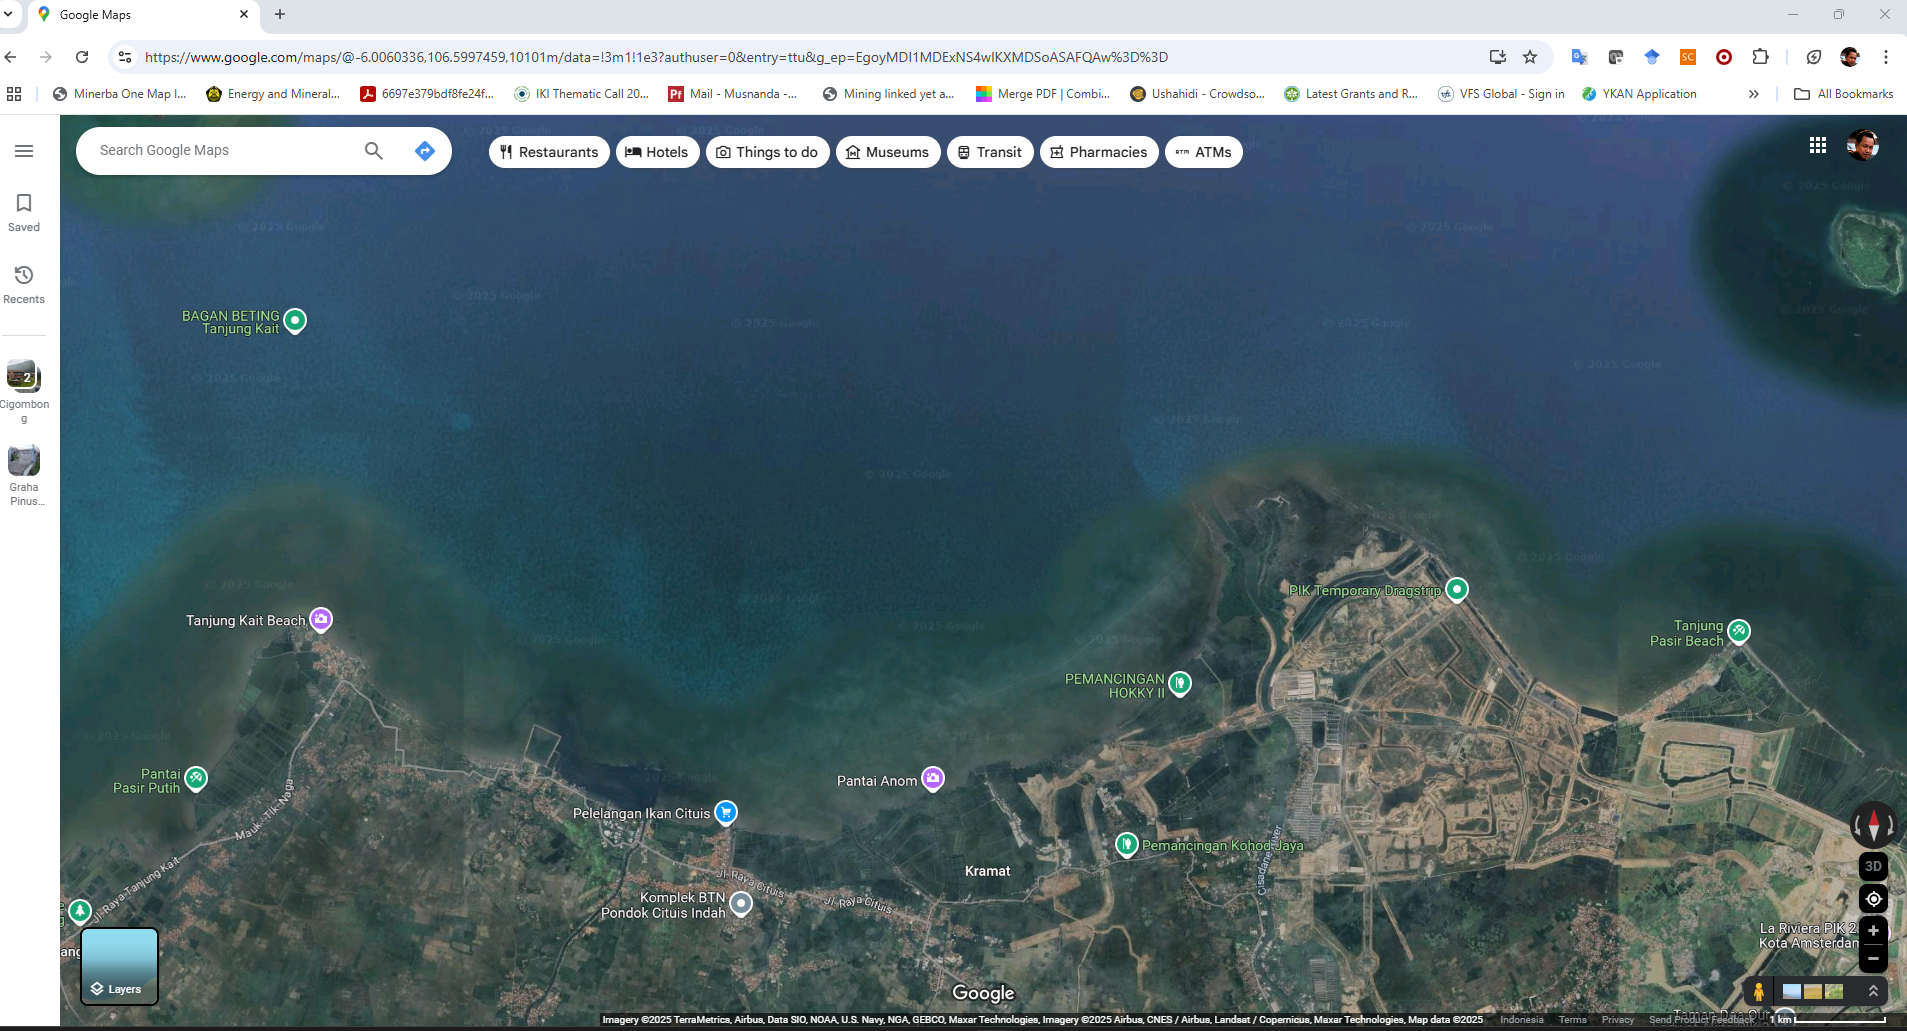Switch map type using Layers thumbnail
The width and height of the screenshot is (1907, 1031).
pyautogui.click(x=119, y=966)
